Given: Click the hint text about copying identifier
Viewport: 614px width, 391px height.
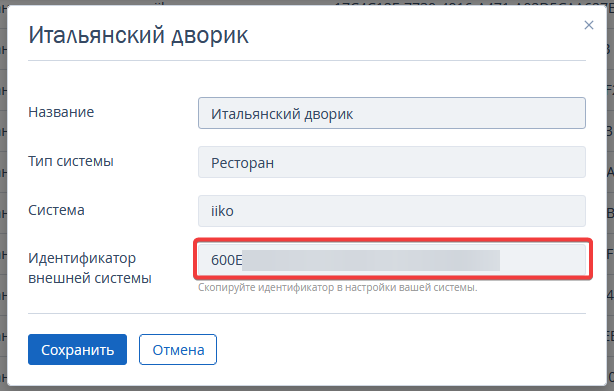Looking at the screenshot, I should [338, 288].
